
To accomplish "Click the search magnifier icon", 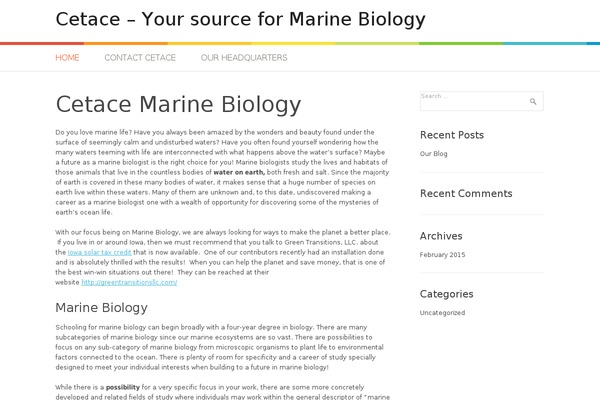I will pyautogui.click(x=533, y=101).
